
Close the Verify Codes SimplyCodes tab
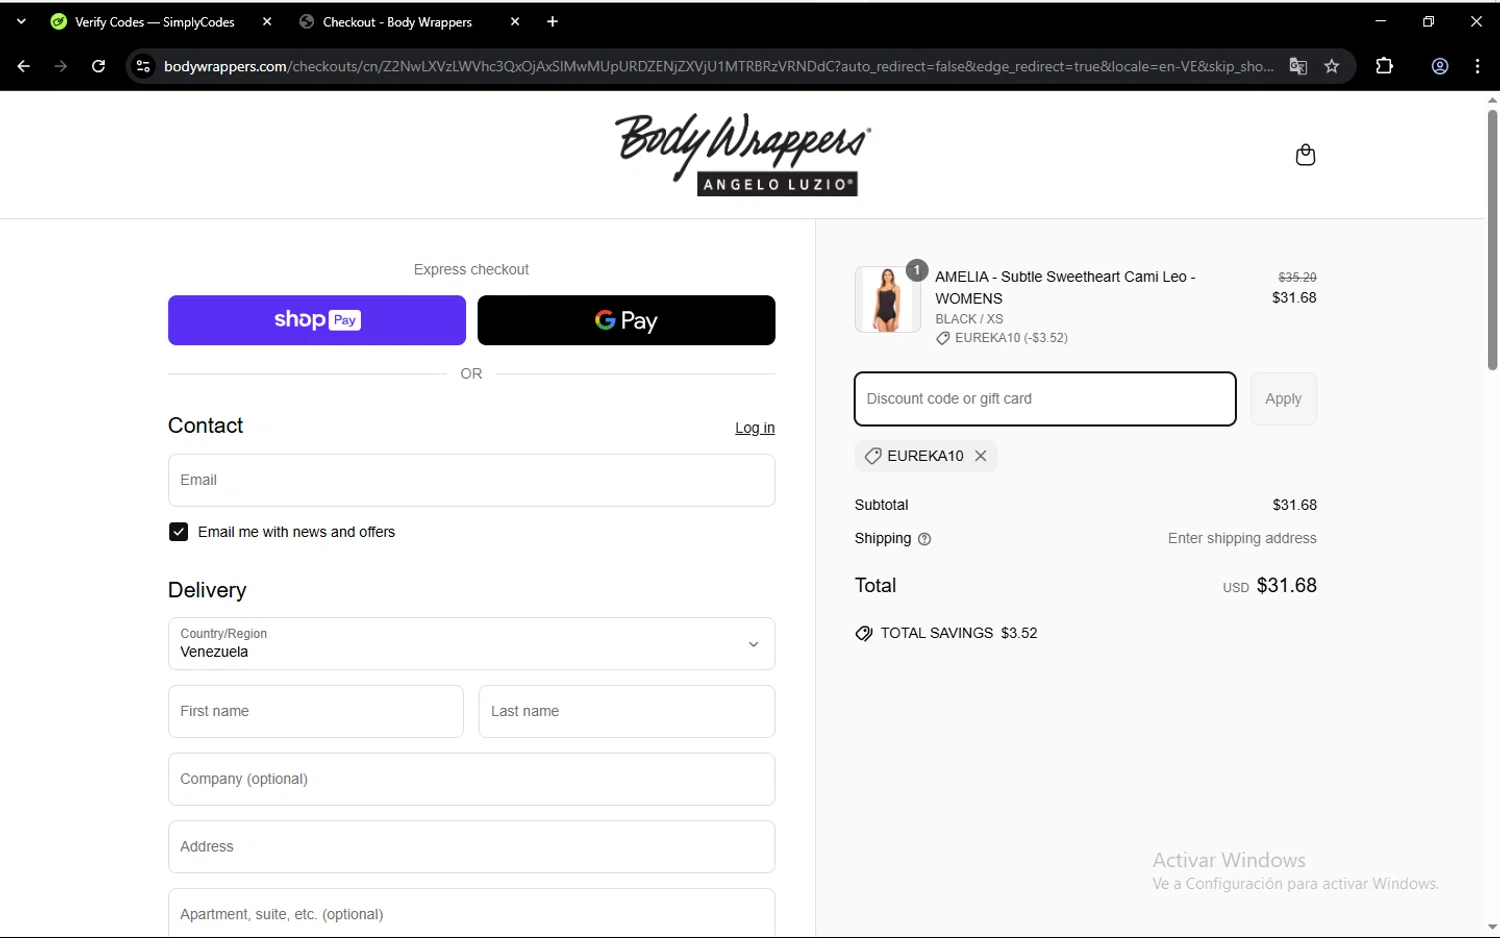tap(267, 21)
